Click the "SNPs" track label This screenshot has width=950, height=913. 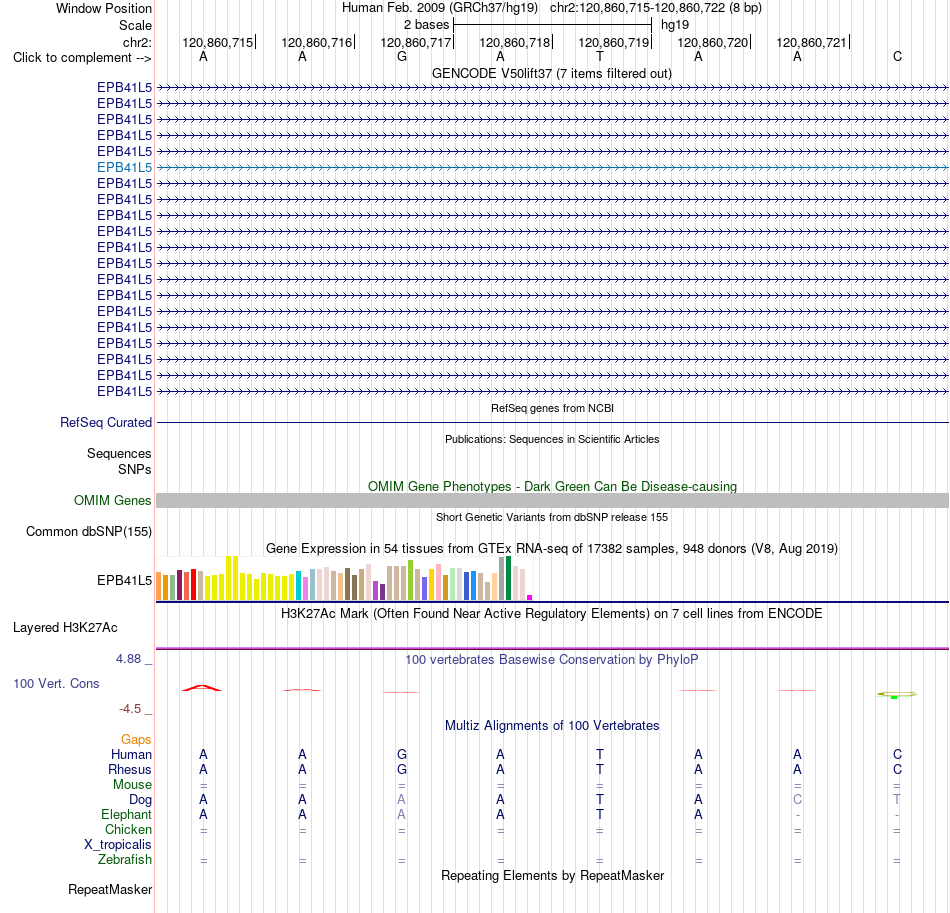135,470
